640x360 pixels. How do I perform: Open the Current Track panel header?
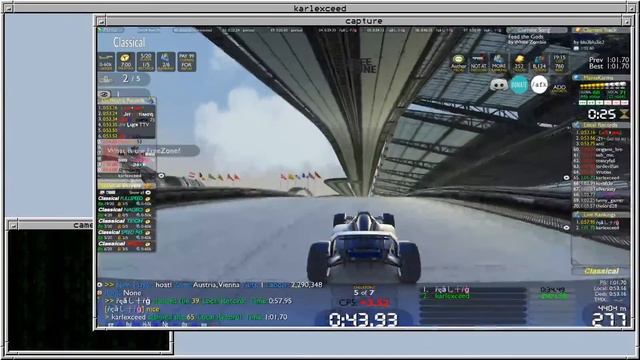coord(600,30)
